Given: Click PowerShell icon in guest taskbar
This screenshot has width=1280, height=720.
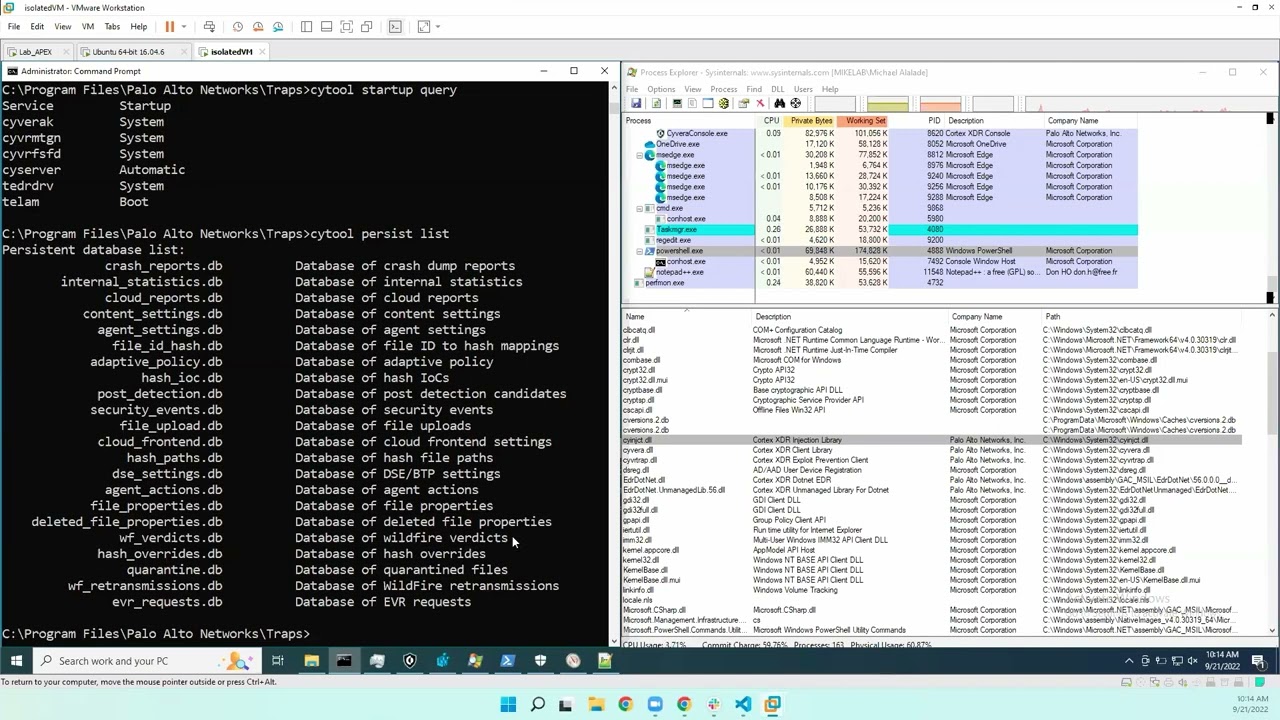Looking at the screenshot, I should pos(507,661).
